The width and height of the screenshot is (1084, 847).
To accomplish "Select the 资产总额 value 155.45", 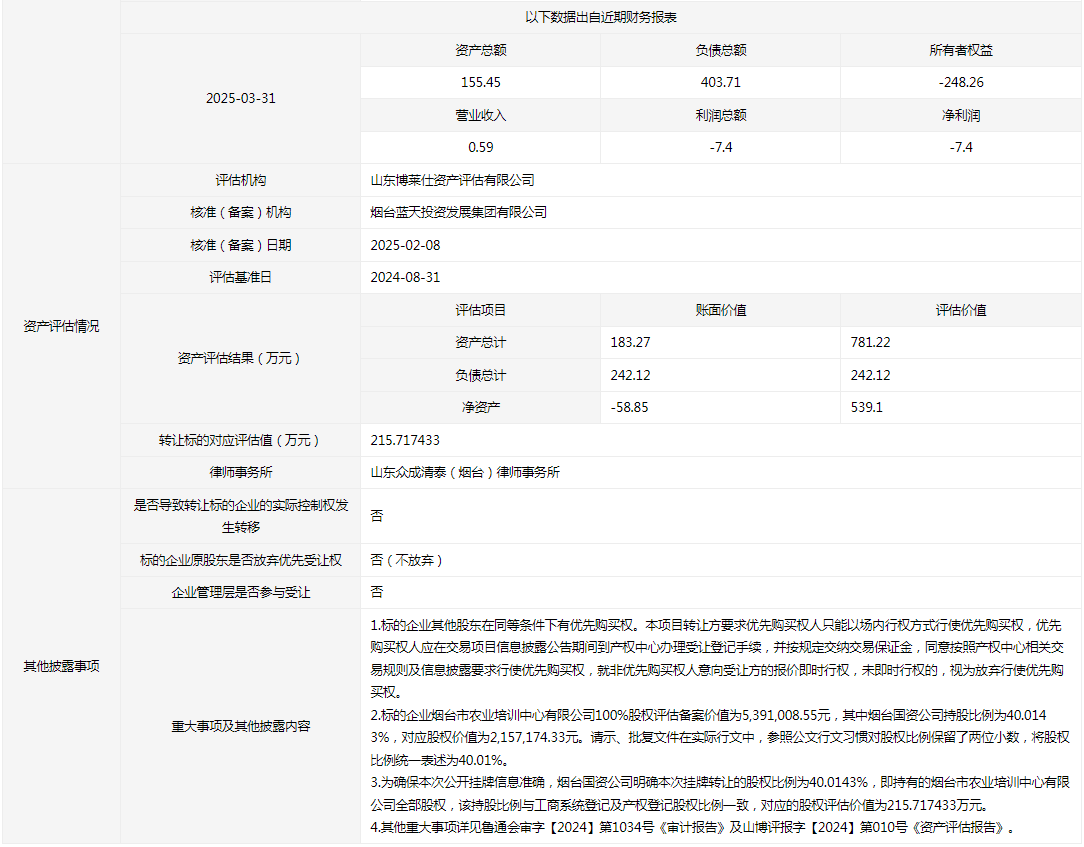I will point(480,82).
